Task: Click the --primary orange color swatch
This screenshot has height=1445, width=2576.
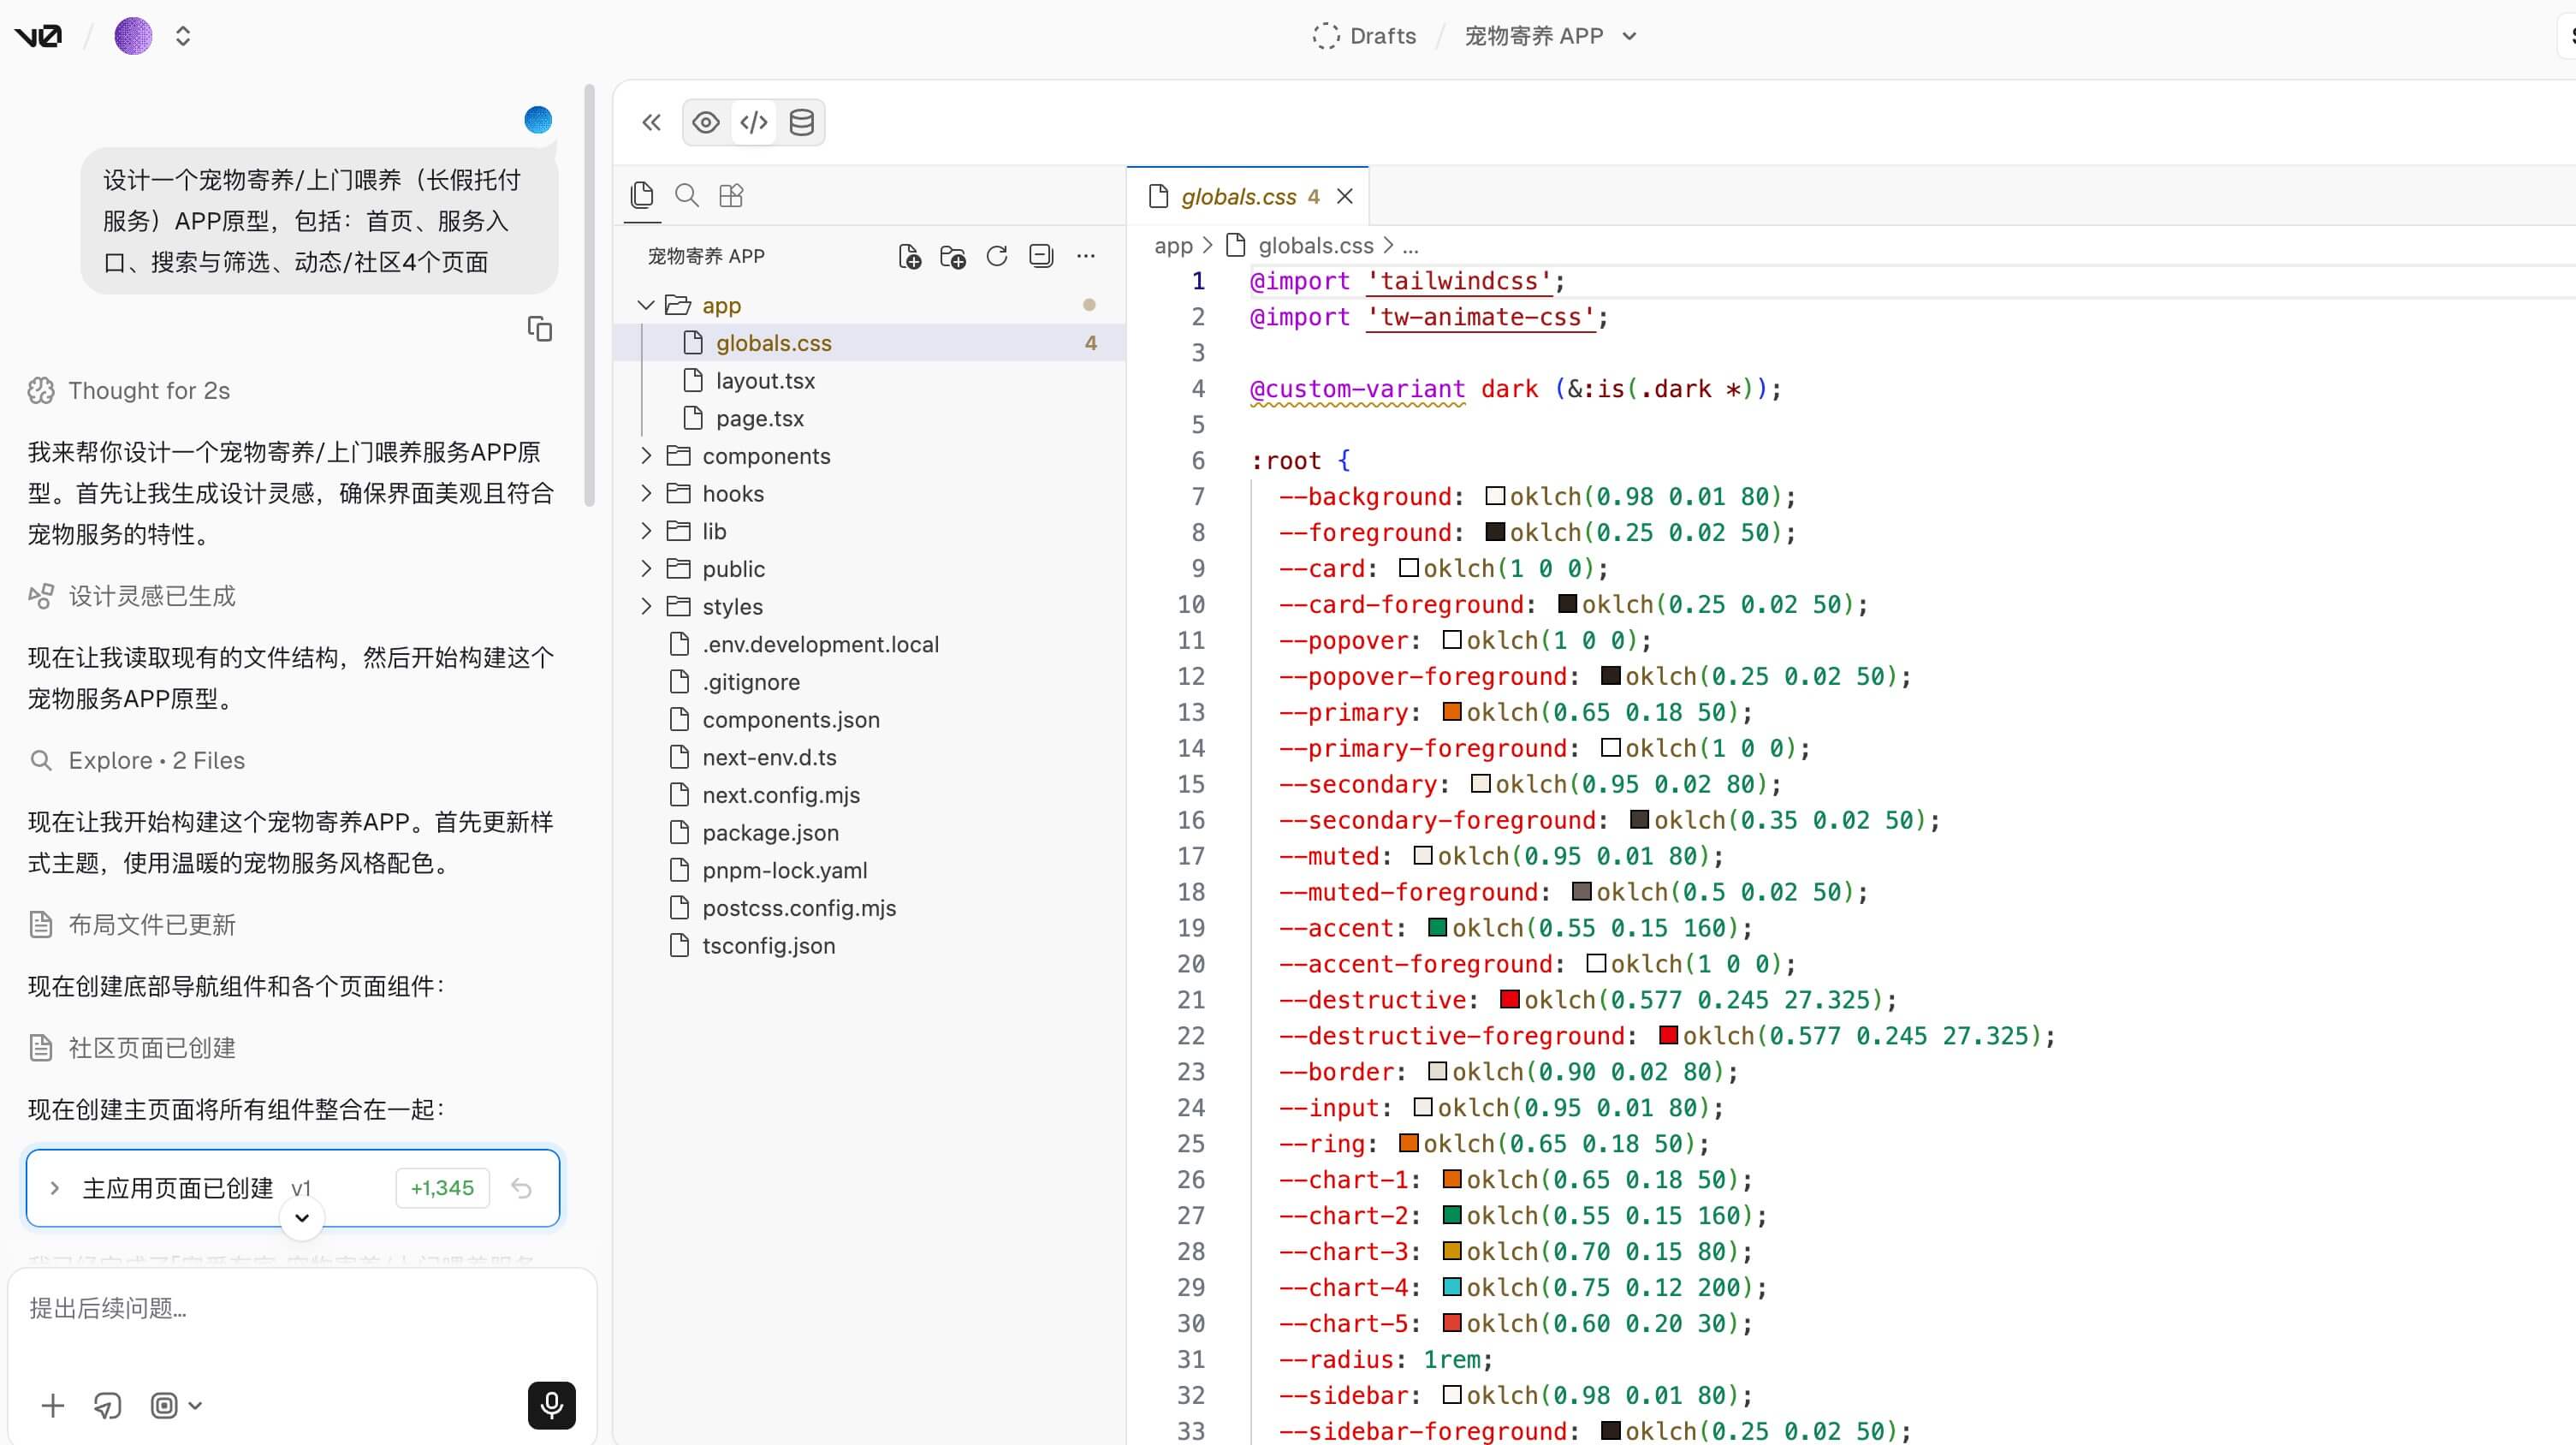Action: pos(1452,712)
